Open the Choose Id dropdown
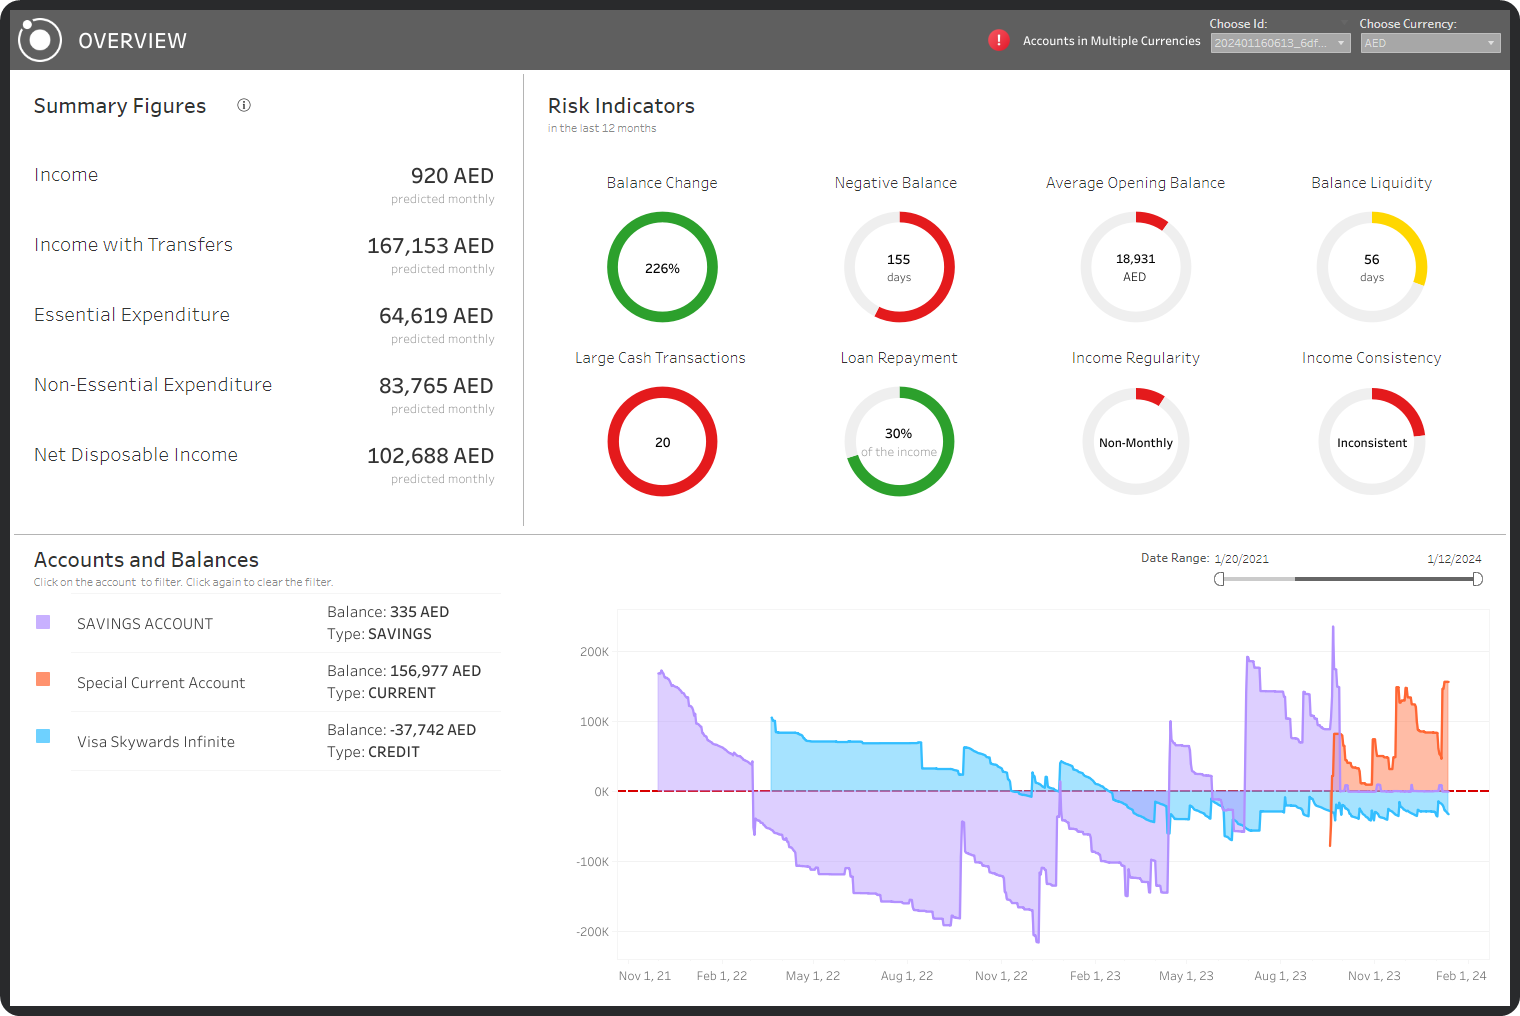 point(1280,42)
